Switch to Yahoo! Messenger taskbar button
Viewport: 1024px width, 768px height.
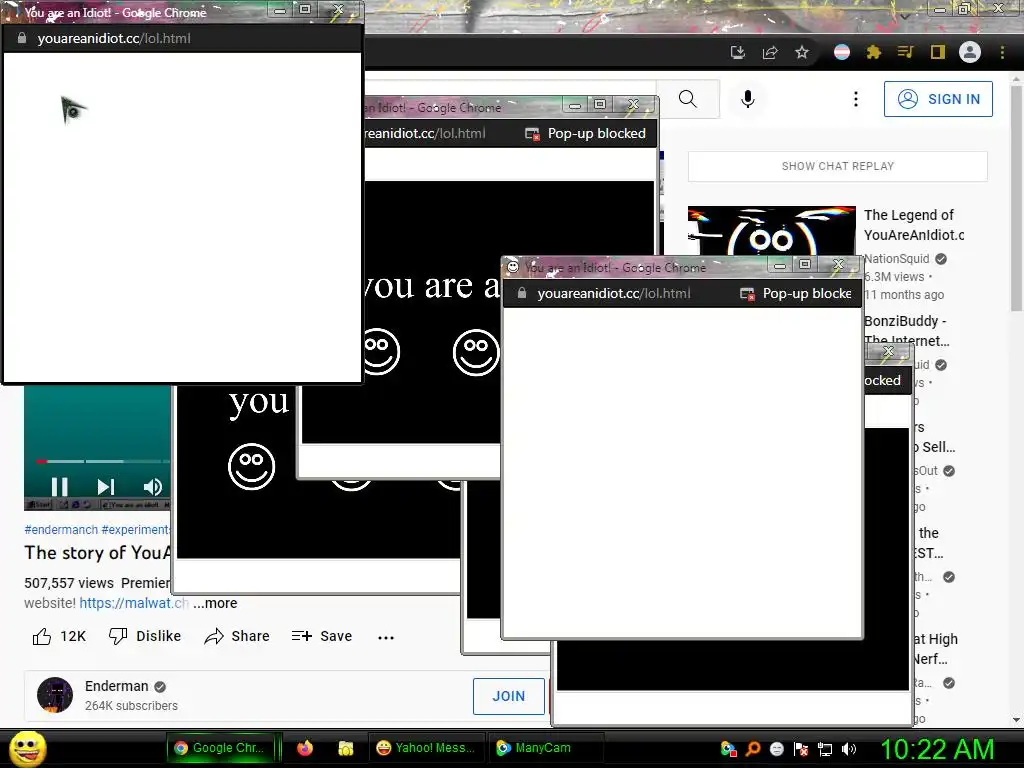(x=427, y=748)
